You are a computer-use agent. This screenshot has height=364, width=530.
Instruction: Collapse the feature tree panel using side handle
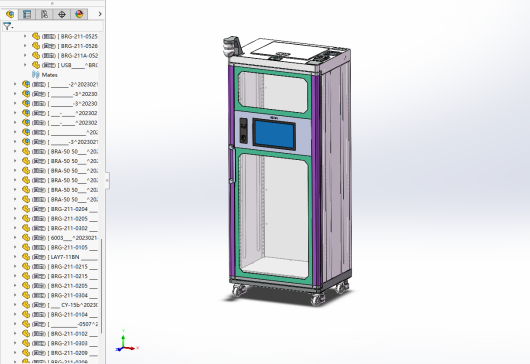coord(107,180)
